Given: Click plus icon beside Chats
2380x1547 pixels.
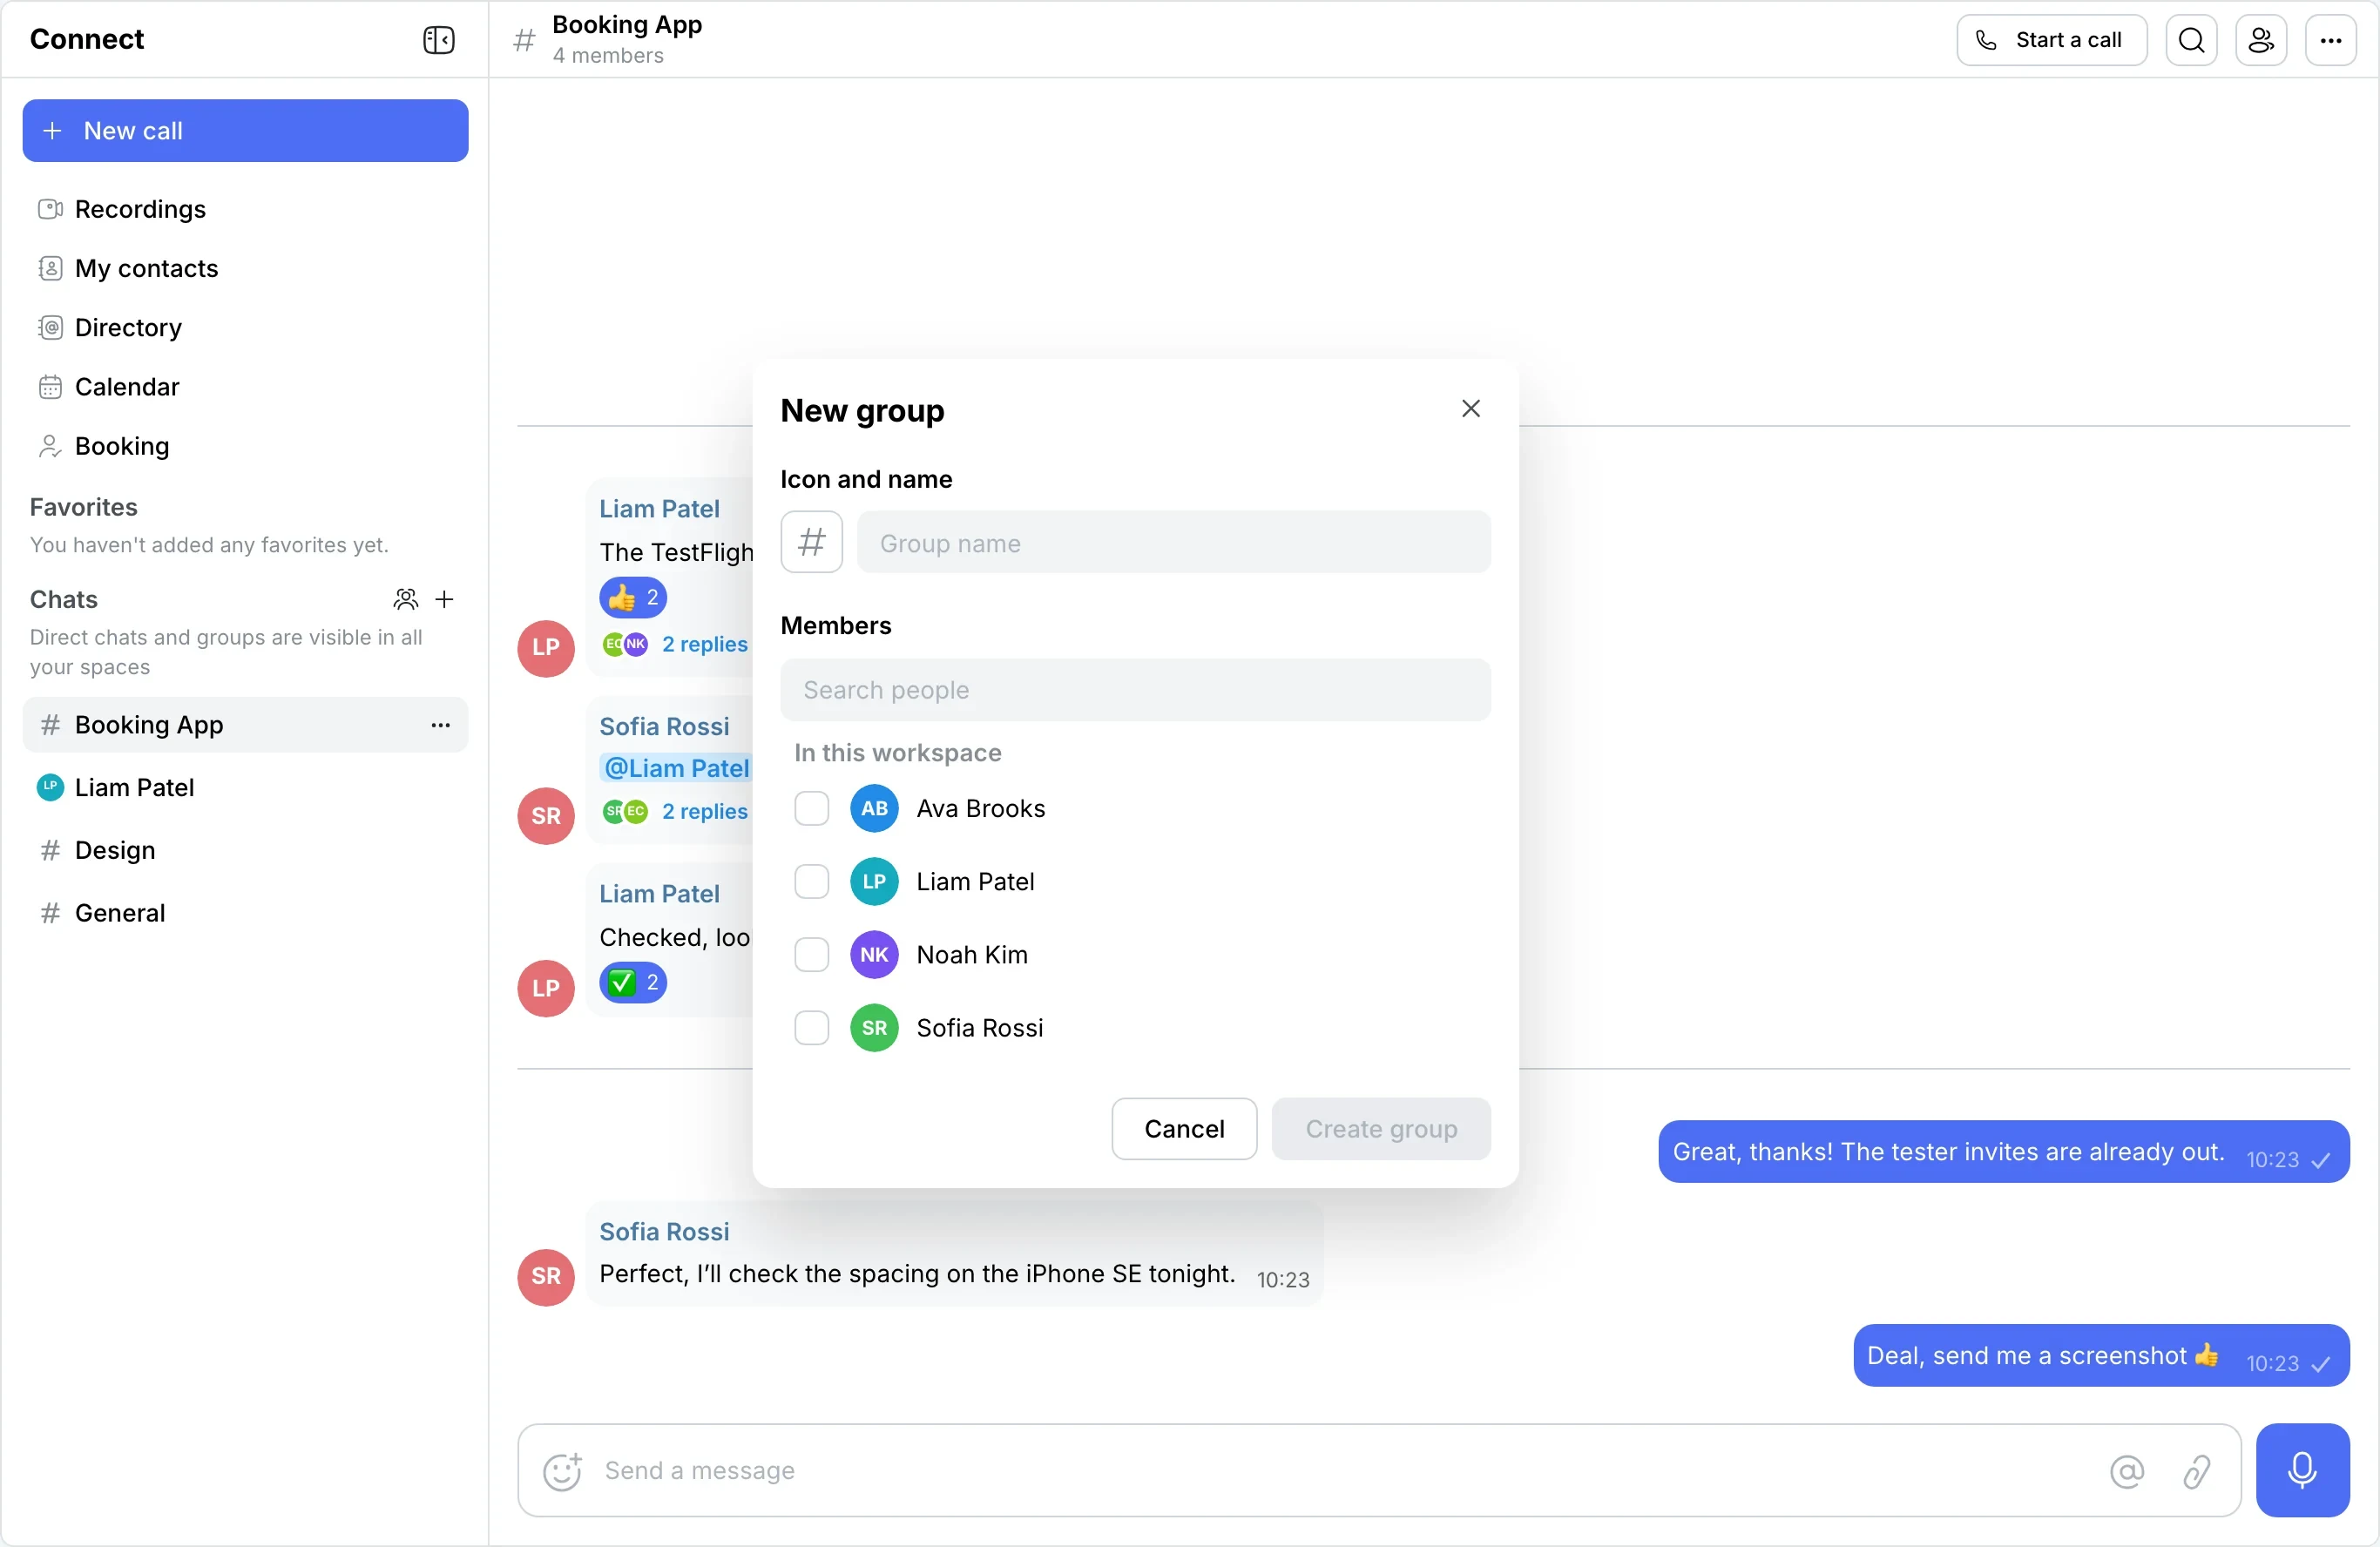Looking at the screenshot, I should [x=445, y=599].
